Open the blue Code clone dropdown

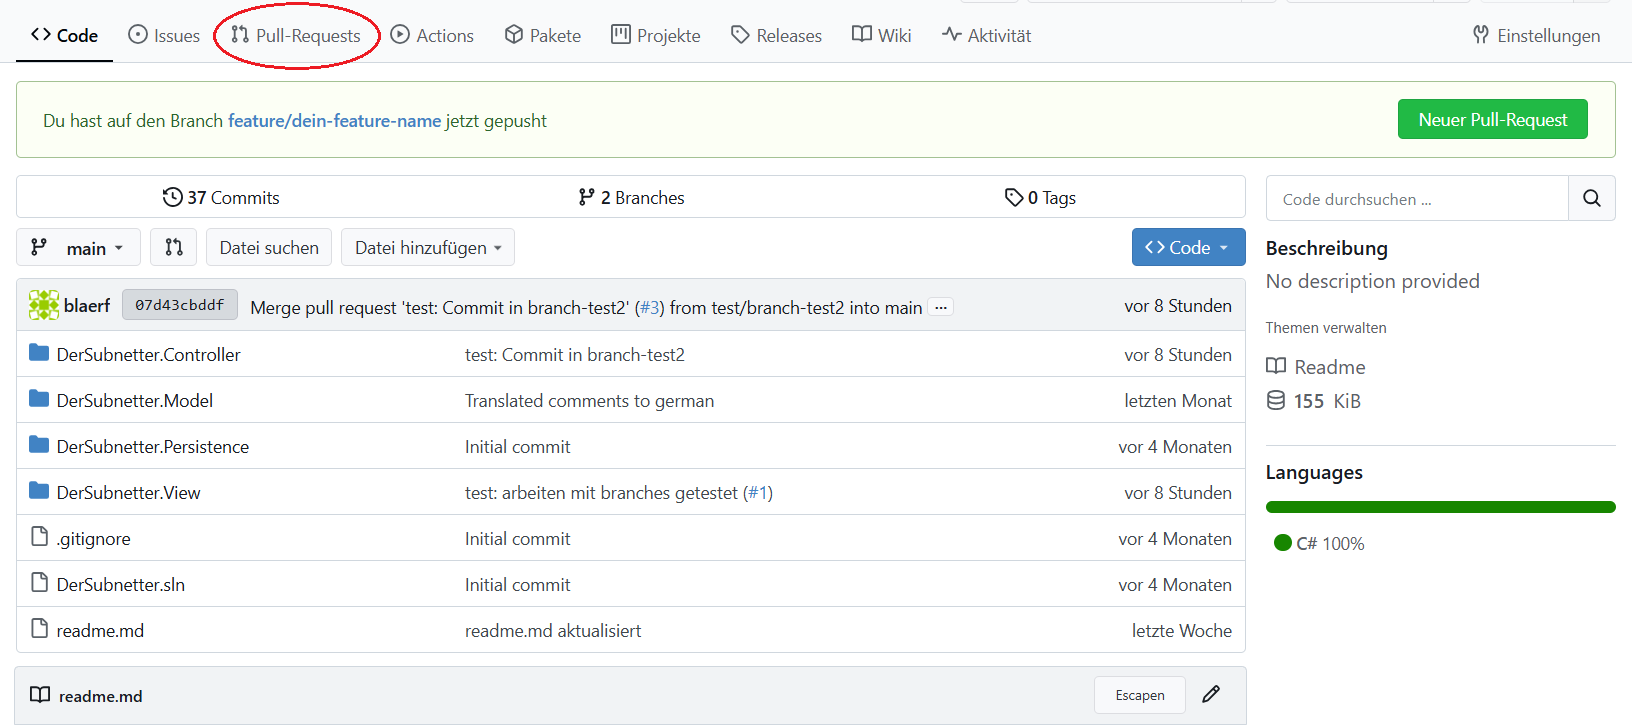pyautogui.click(x=1187, y=248)
